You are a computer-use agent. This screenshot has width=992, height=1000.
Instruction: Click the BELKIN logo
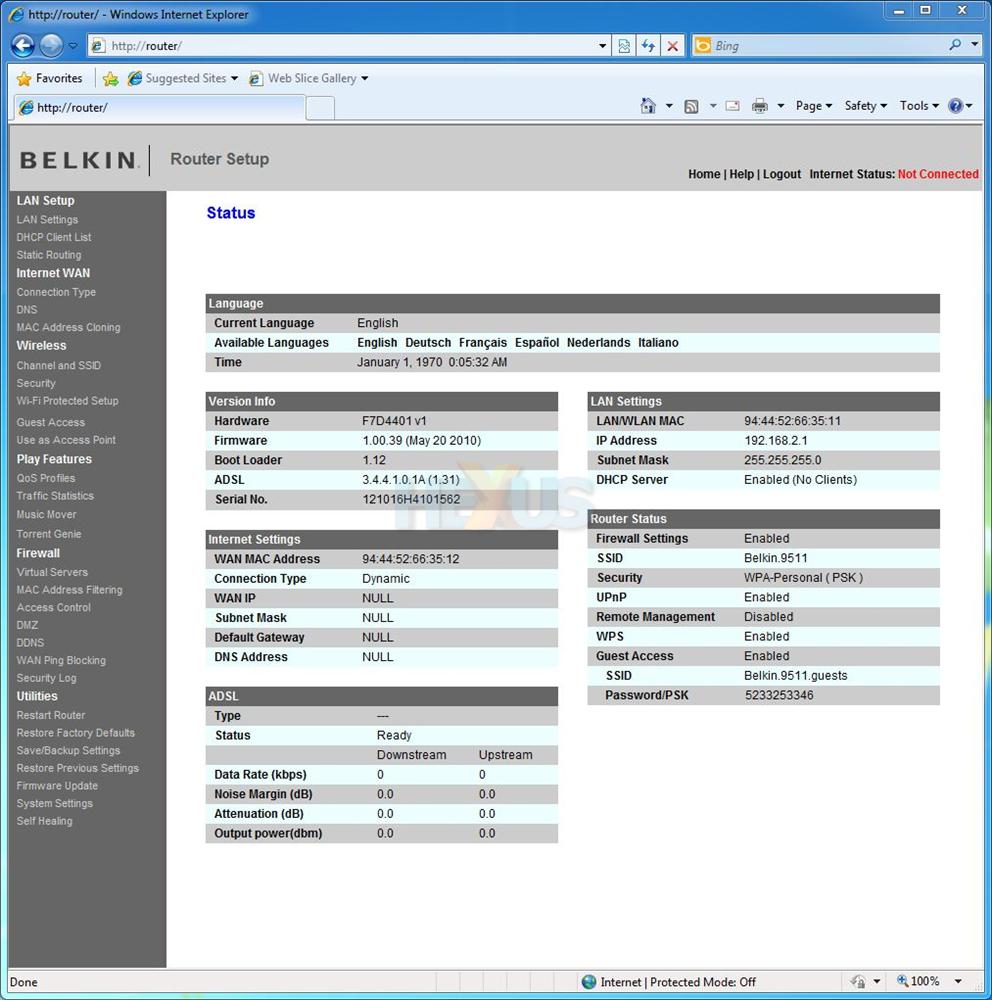[x=78, y=160]
